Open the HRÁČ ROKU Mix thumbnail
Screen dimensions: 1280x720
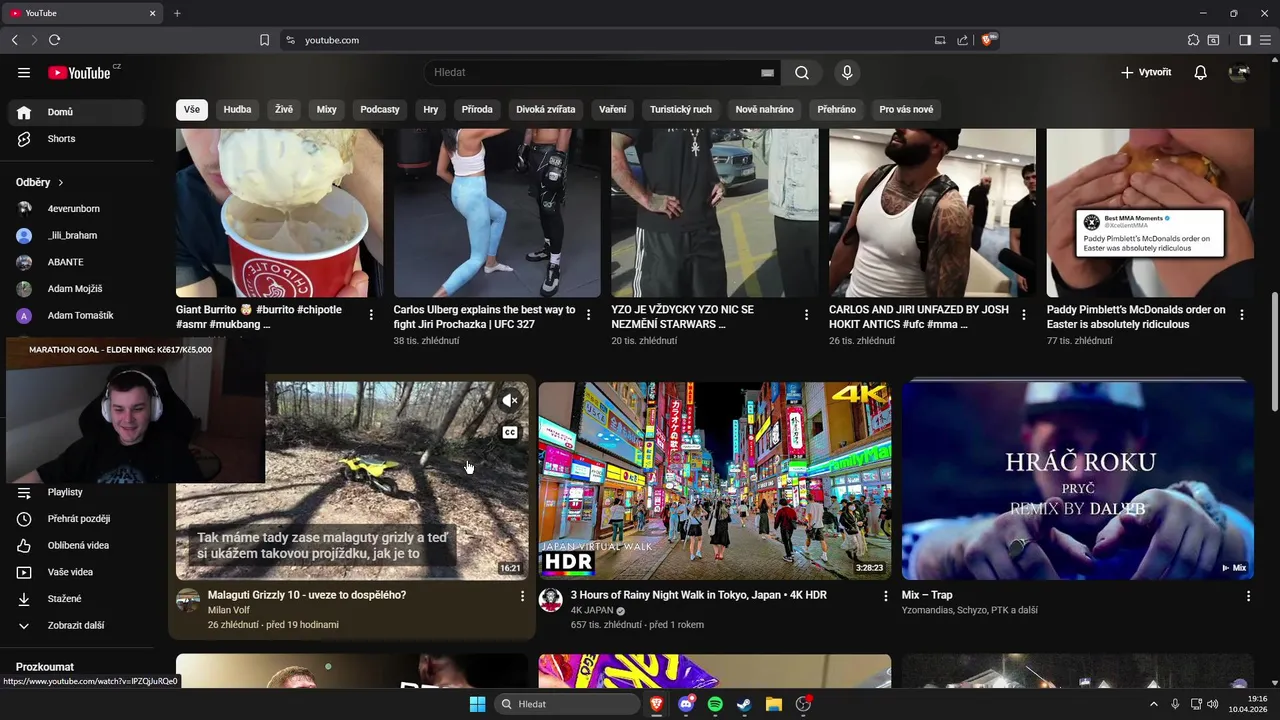(x=1078, y=480)
